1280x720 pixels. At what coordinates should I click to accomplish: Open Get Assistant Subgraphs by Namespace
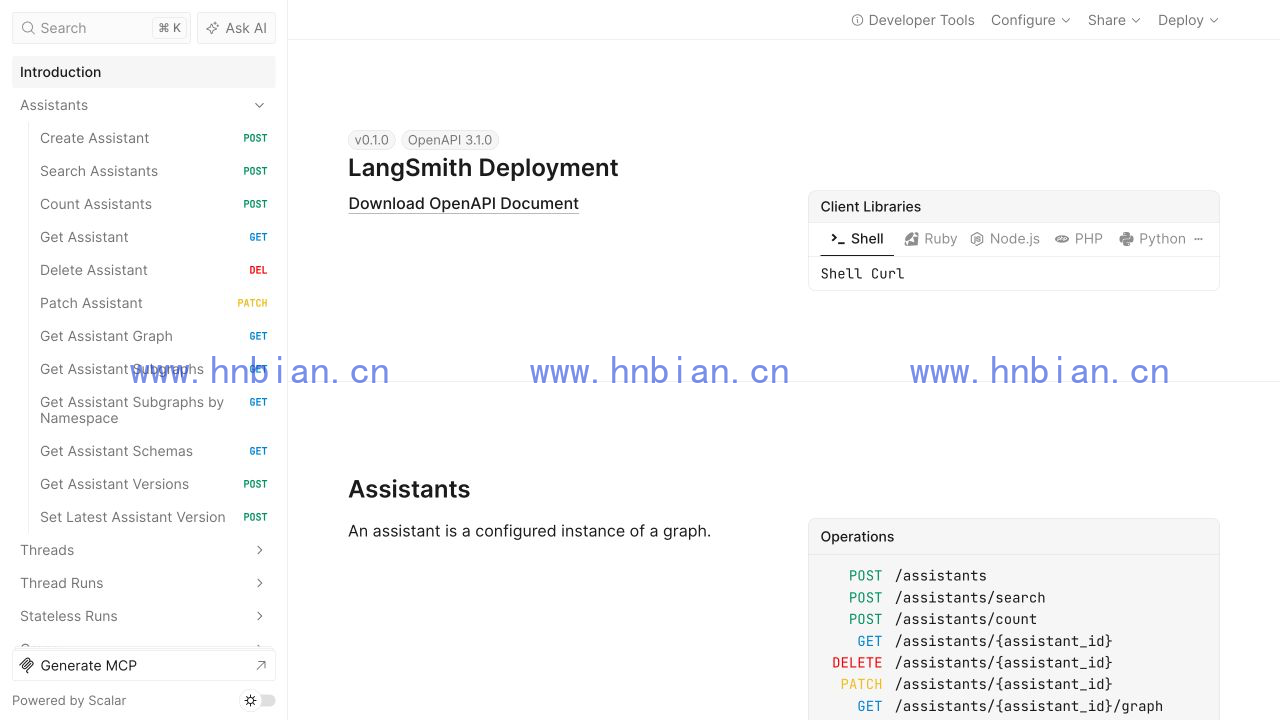click(x=154, y=410)
